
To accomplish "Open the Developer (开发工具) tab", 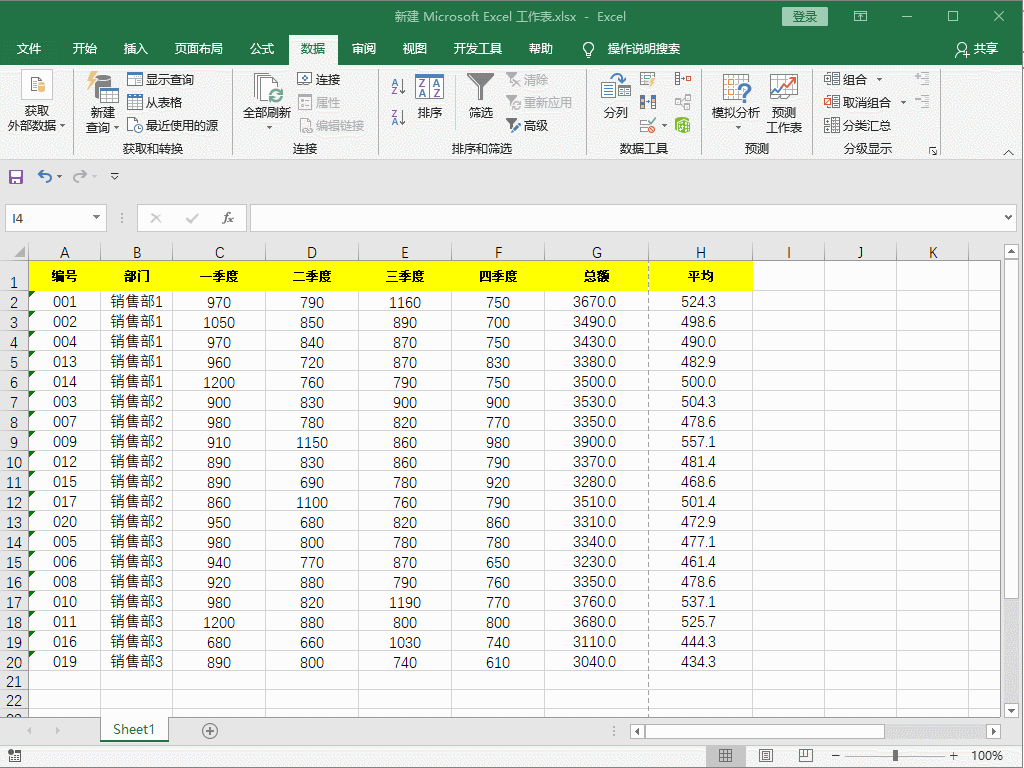I will [x=478, y=49].
